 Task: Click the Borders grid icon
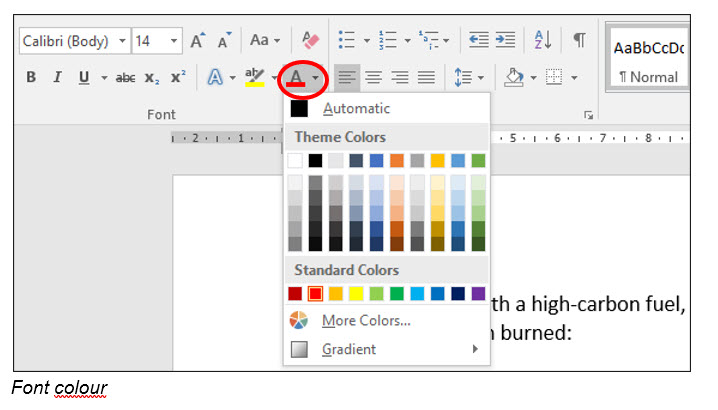click(x=554, y=77)
